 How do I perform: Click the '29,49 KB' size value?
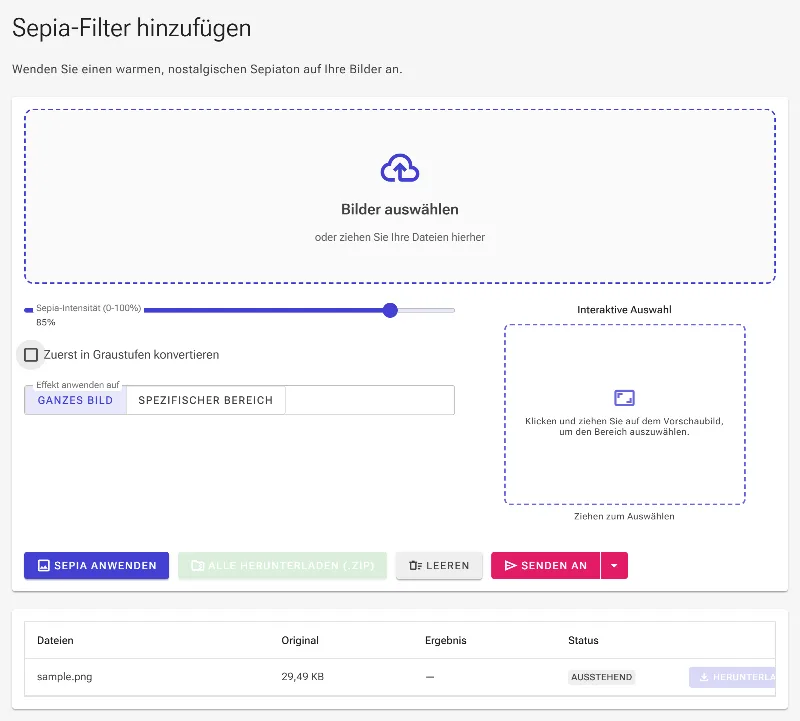coord(303,677)
